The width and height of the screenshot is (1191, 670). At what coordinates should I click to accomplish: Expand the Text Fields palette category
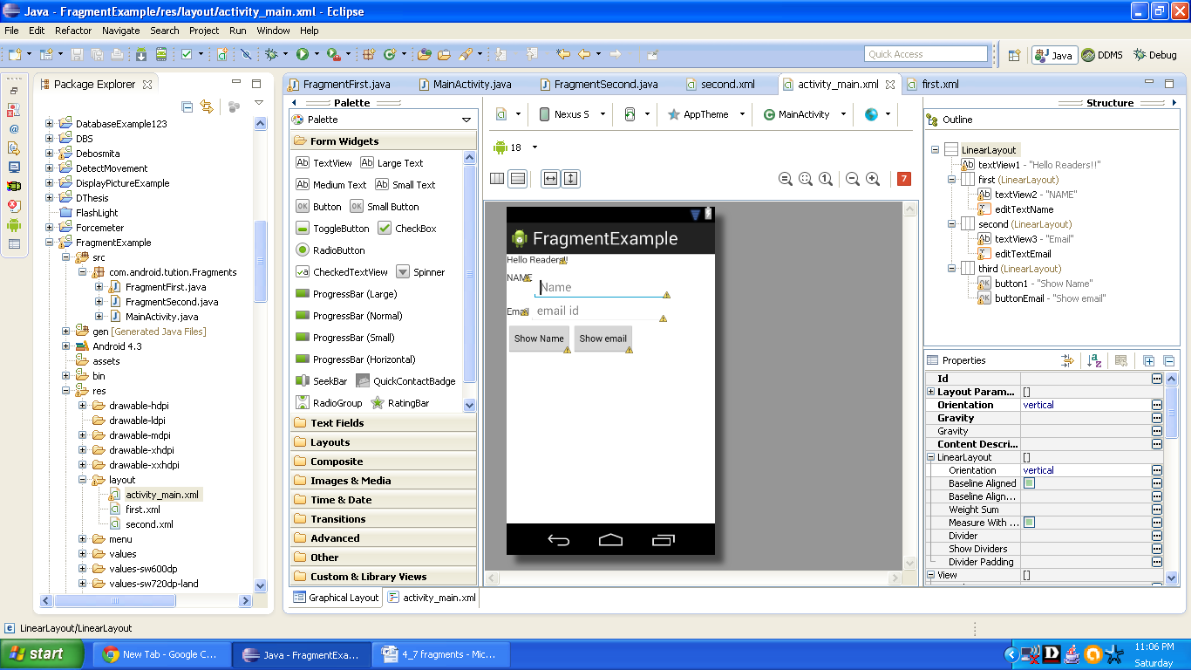click(337, 423)
